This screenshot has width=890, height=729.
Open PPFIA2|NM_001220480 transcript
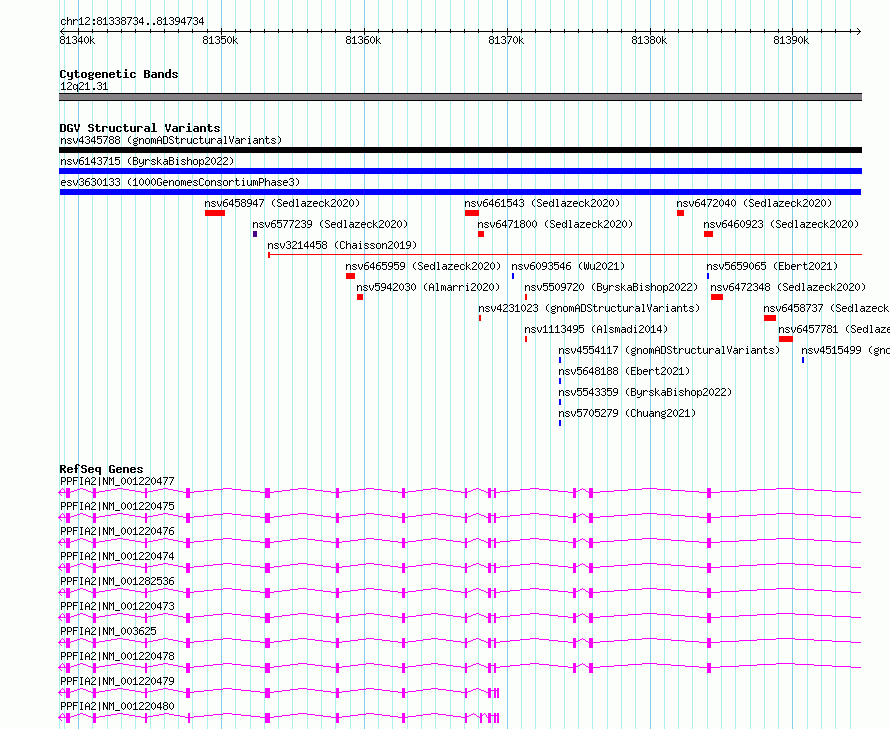click(x=279, y=718)
